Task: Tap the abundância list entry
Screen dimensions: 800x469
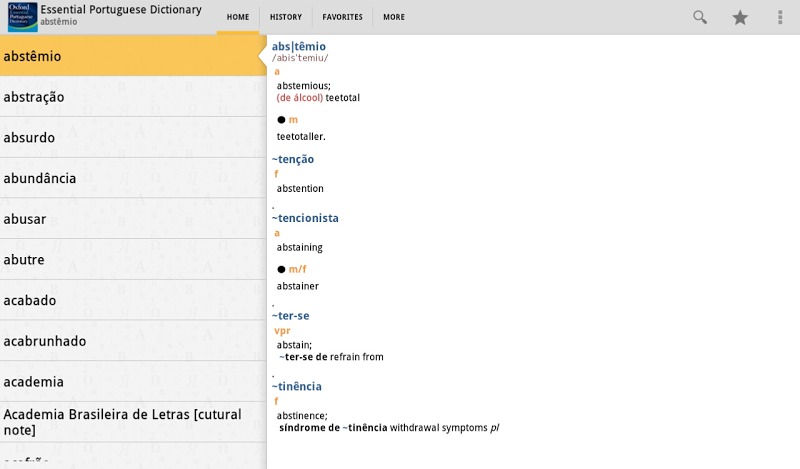Action: [x=132, y=178]
